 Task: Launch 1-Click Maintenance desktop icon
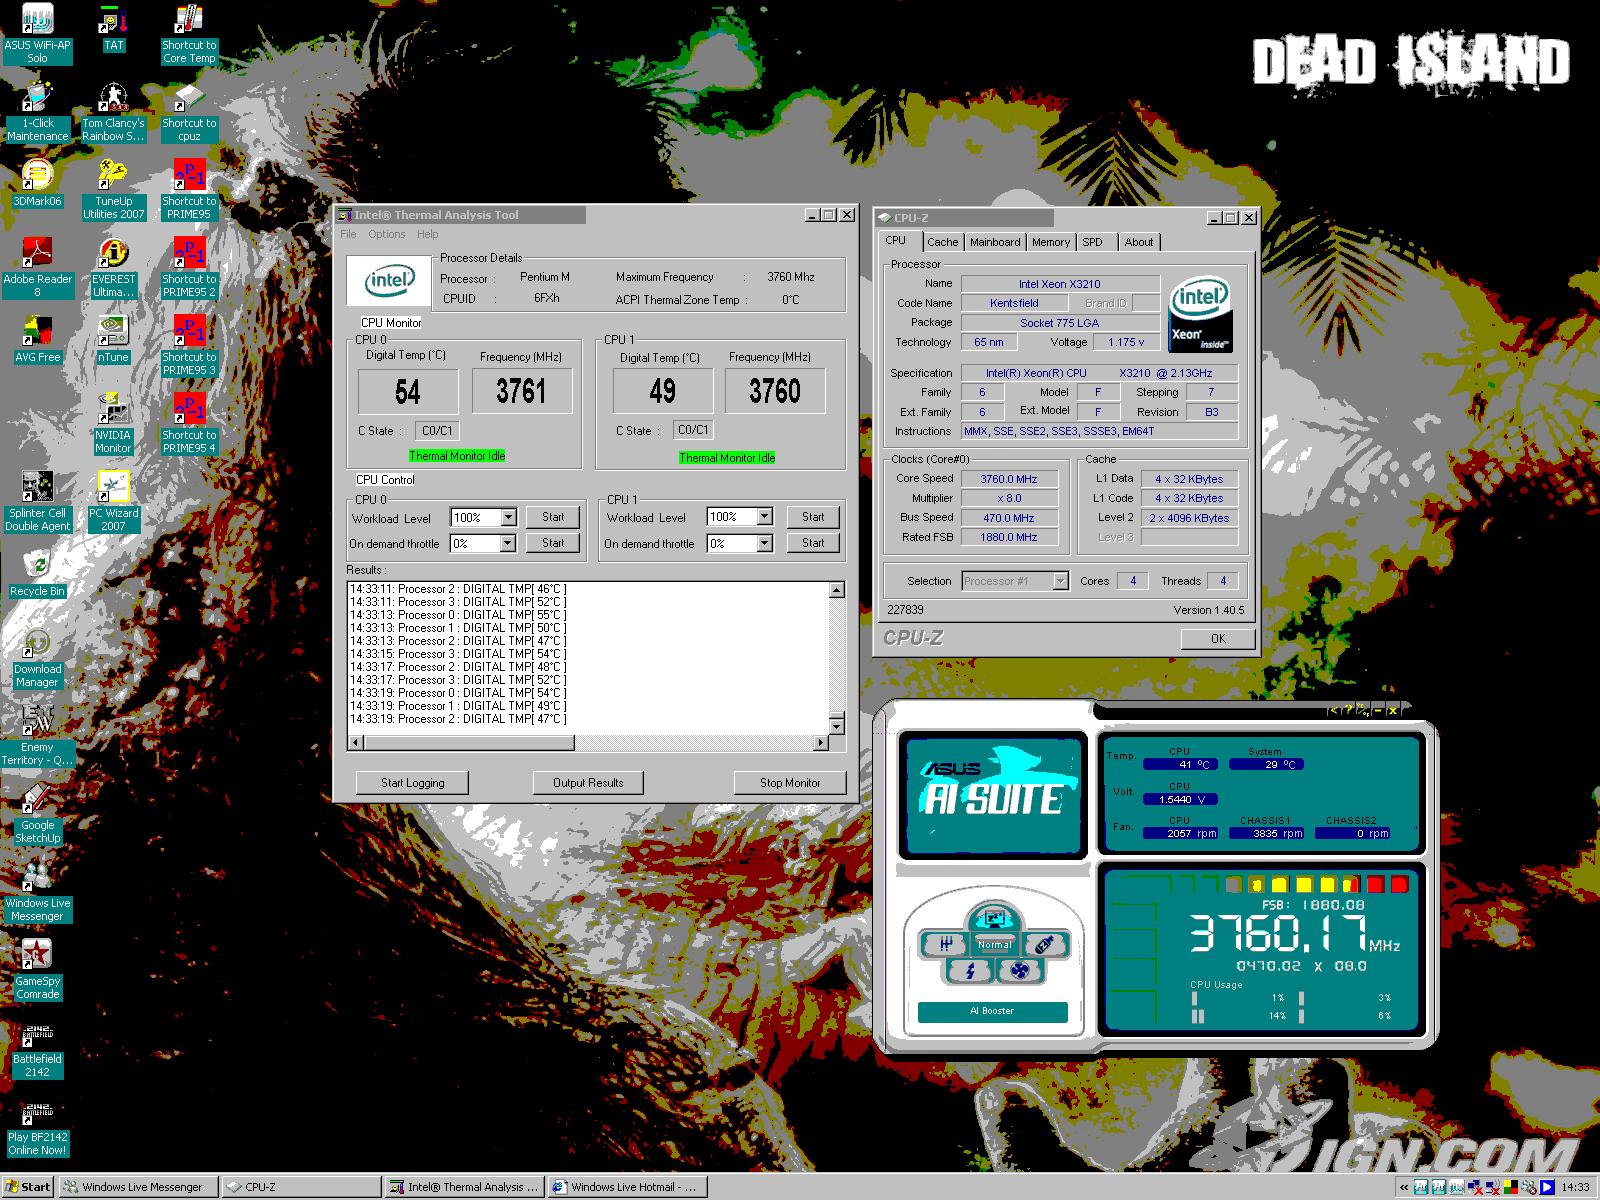37,112
